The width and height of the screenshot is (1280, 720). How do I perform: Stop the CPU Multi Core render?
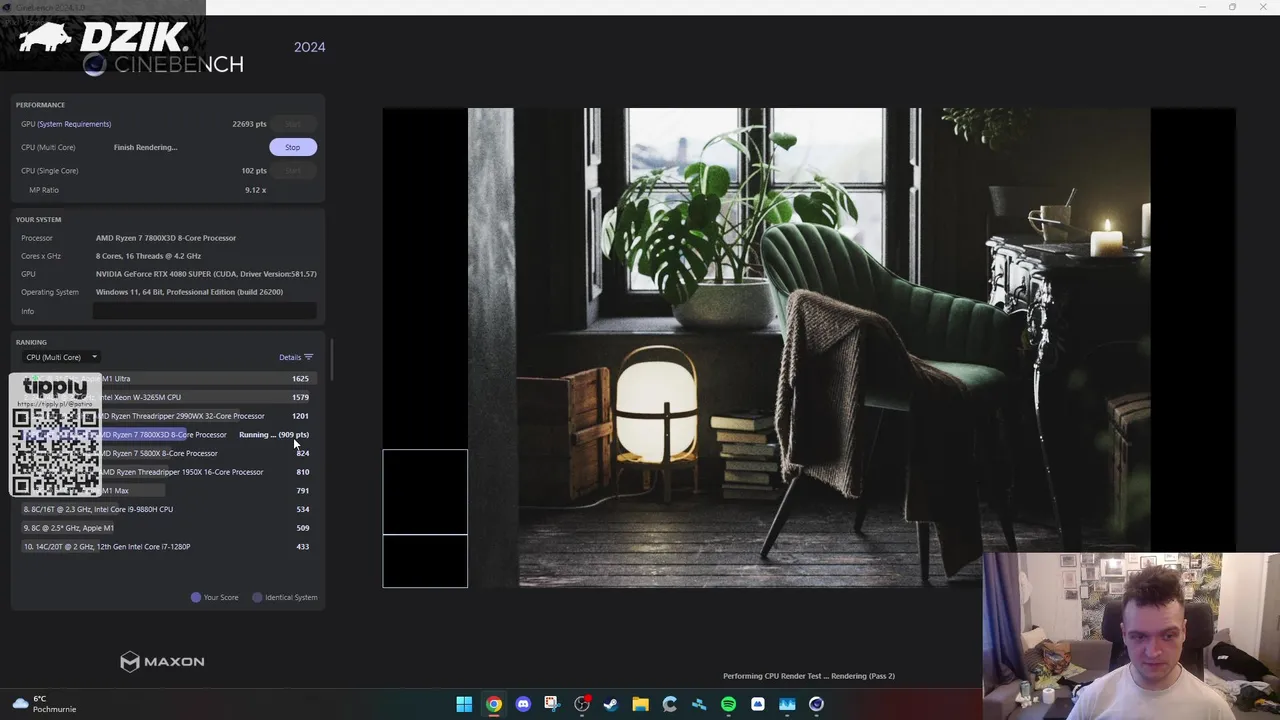(x=292, y=147)
